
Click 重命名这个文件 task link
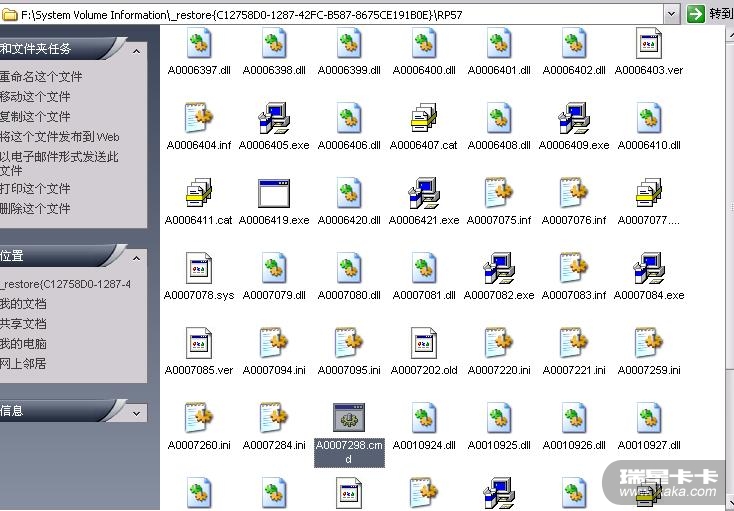tap(41, 76)
